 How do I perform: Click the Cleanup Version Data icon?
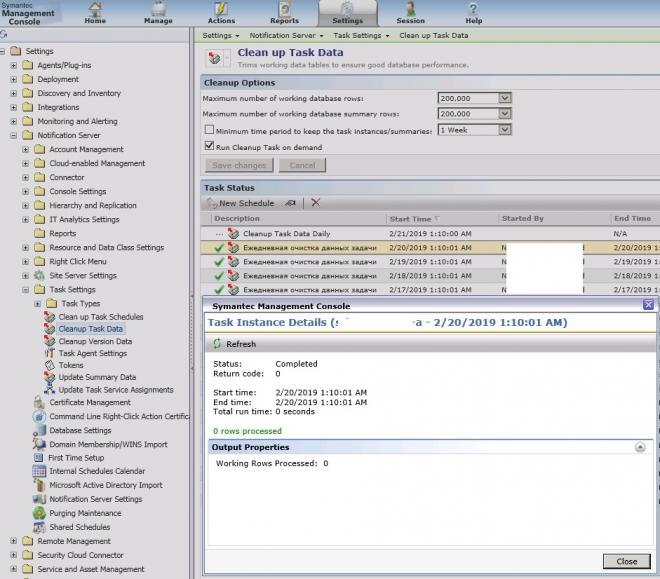pos(50,341)
